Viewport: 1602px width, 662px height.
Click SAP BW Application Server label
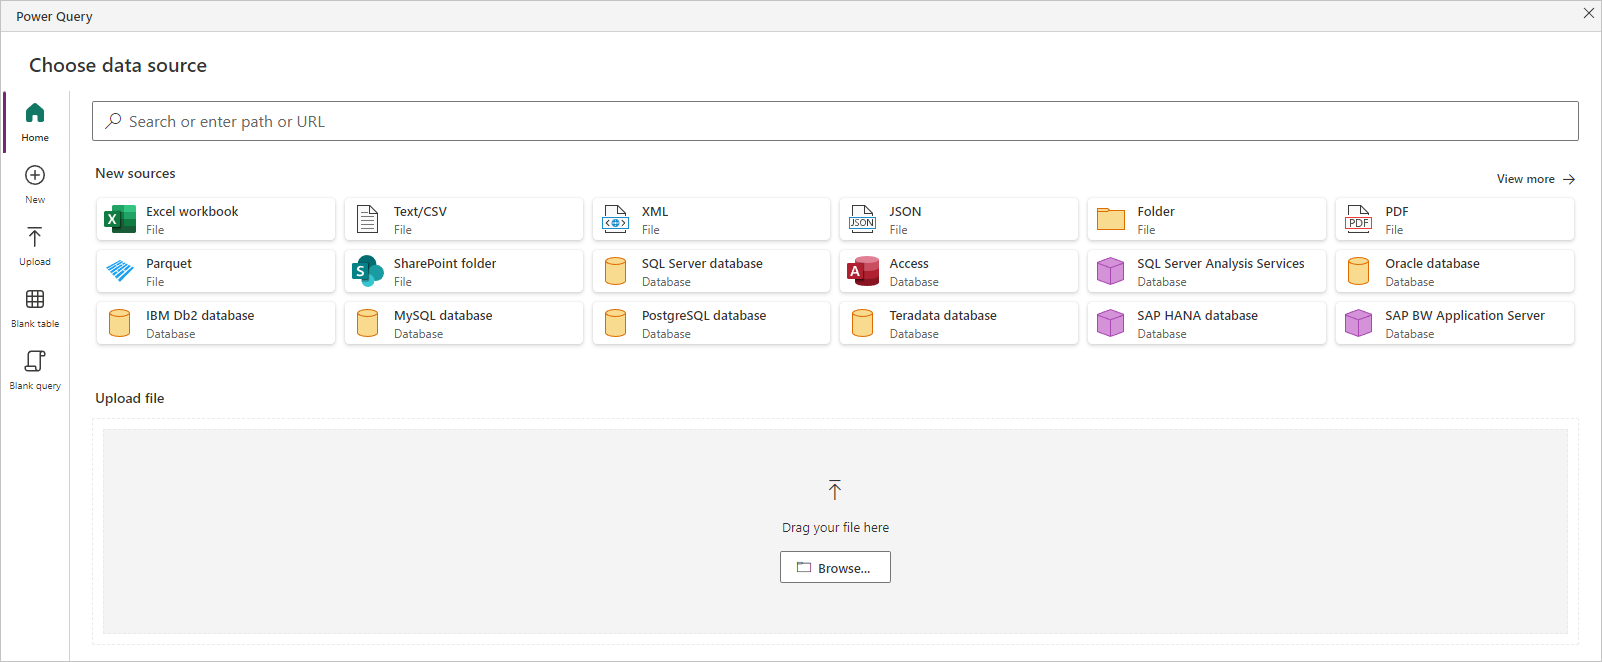point(1465,315)
